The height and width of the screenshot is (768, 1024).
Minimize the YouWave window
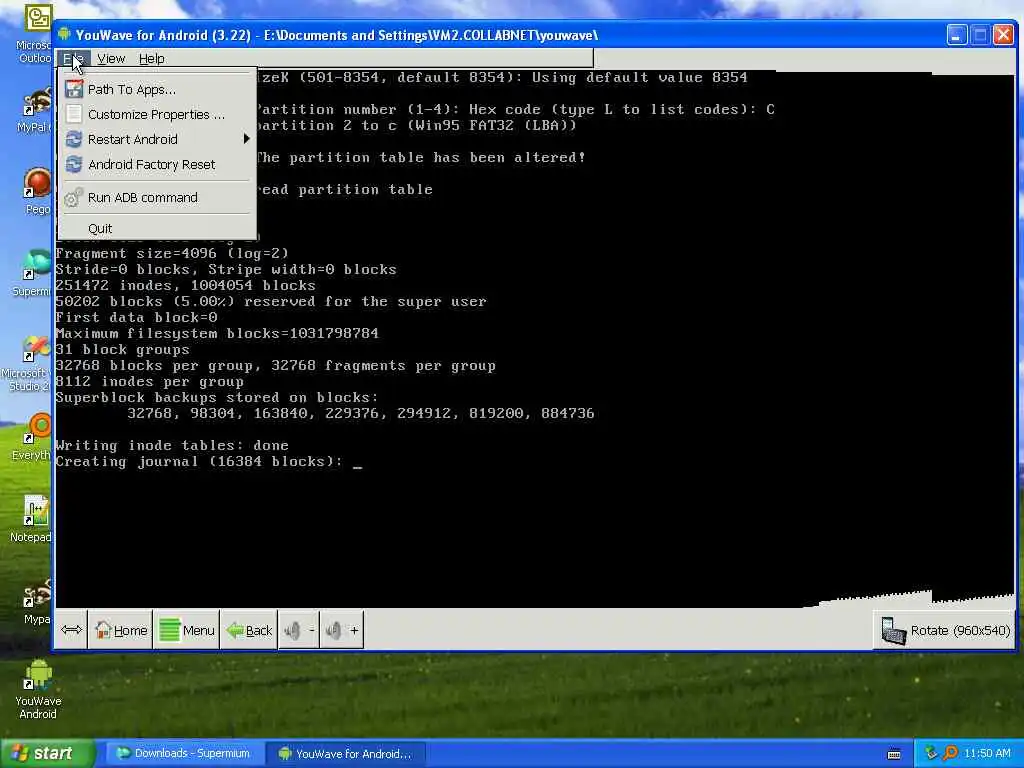pyautogui.click(x=957, y=35)
